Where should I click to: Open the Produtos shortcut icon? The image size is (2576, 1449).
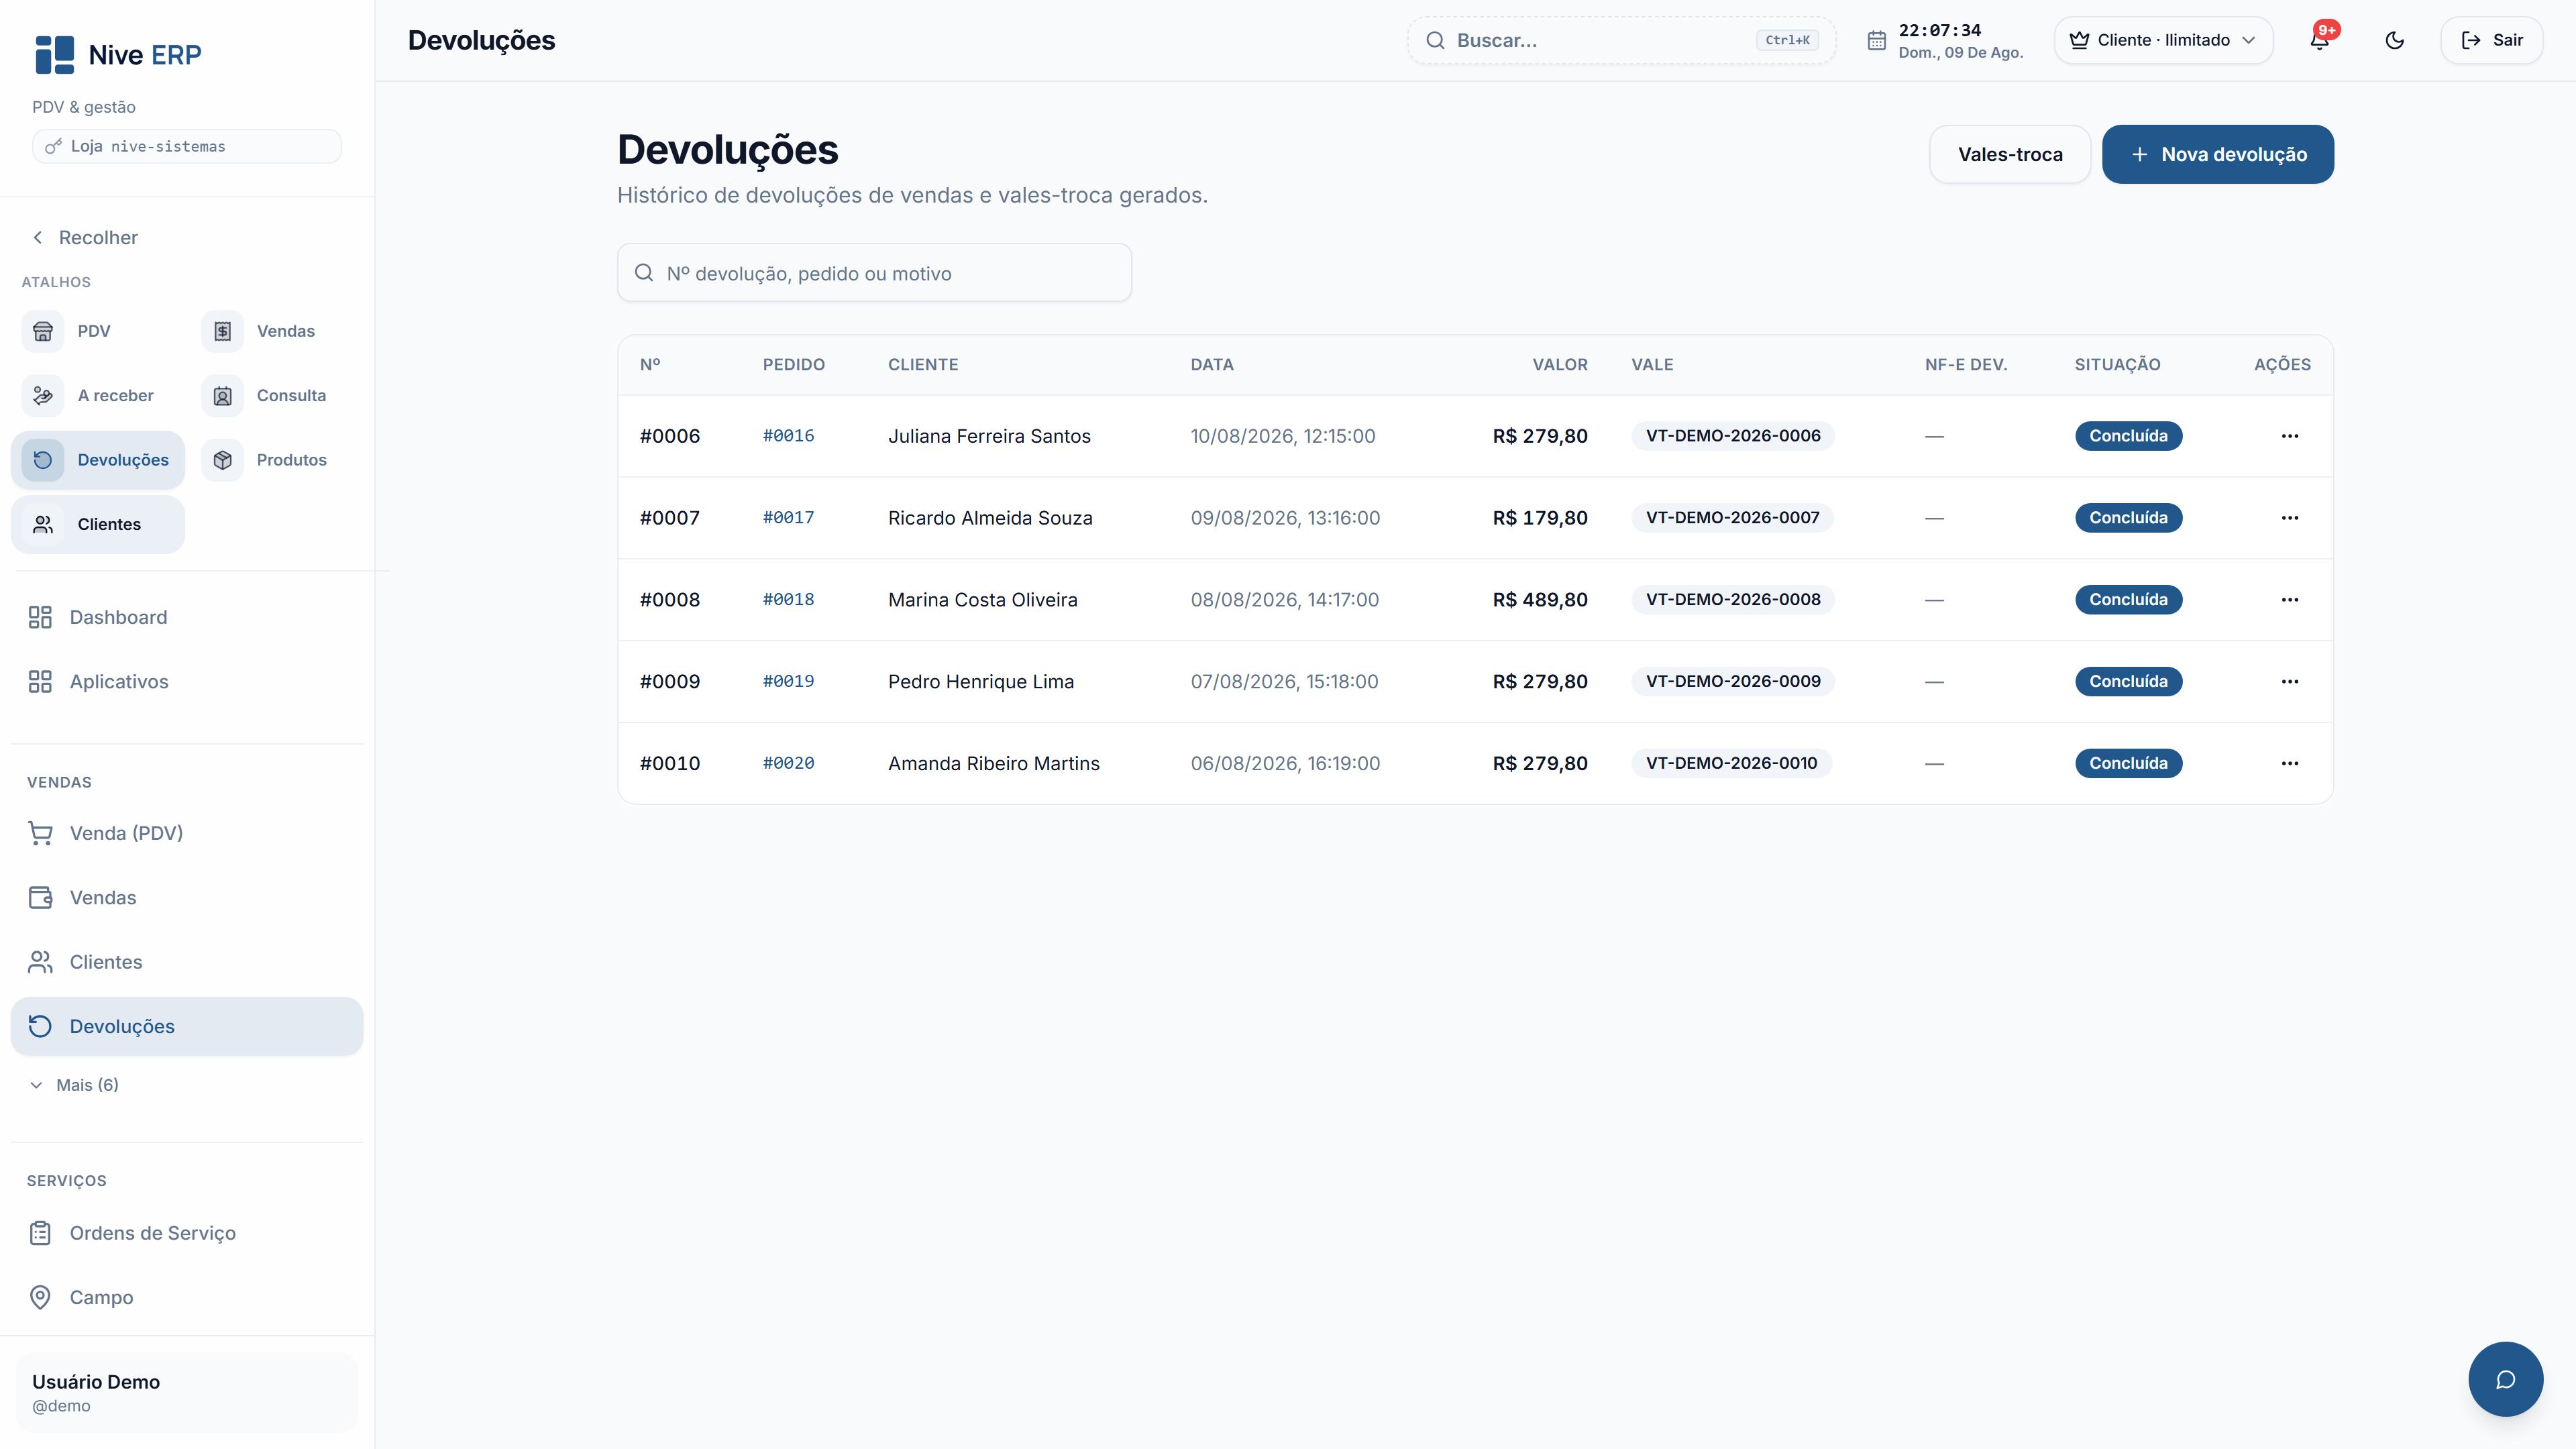point(222,460)
